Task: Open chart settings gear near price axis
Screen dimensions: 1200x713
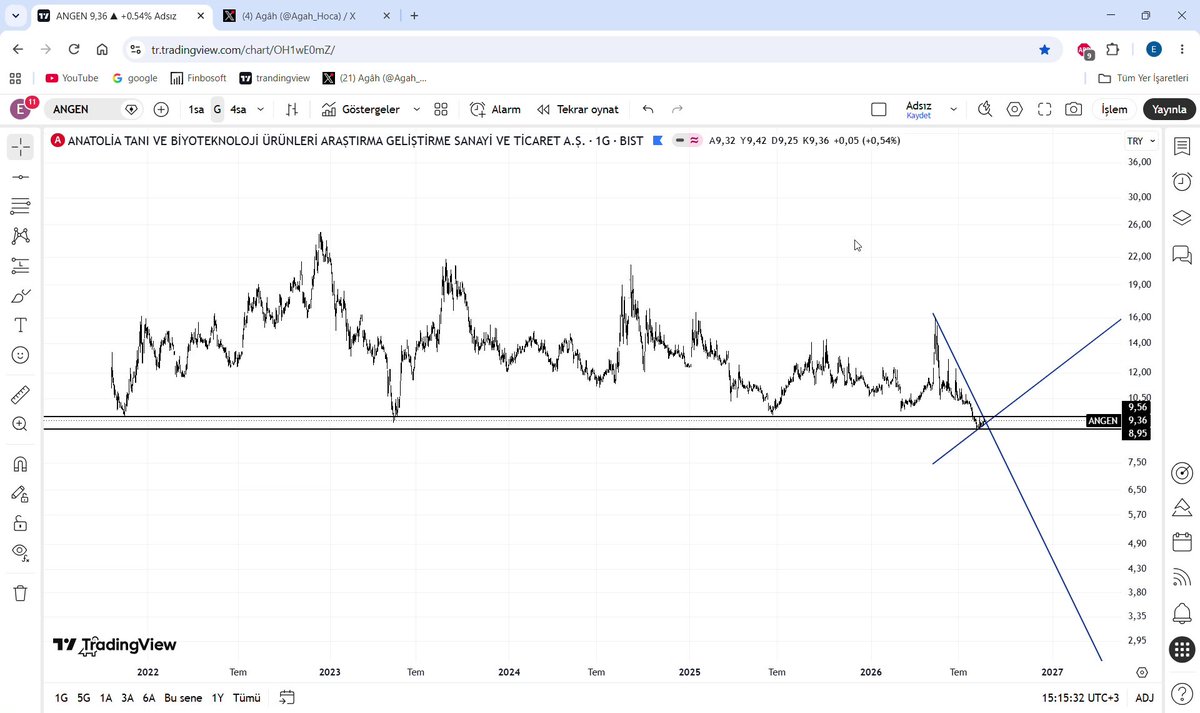Action: [x=1142, y=672]
